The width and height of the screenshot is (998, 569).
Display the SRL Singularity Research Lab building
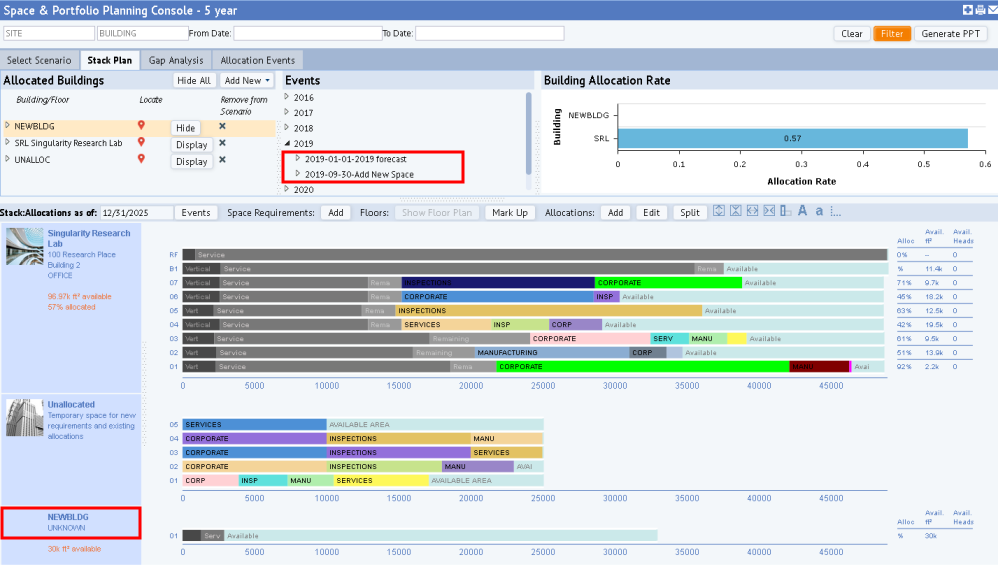coord(191,145)
